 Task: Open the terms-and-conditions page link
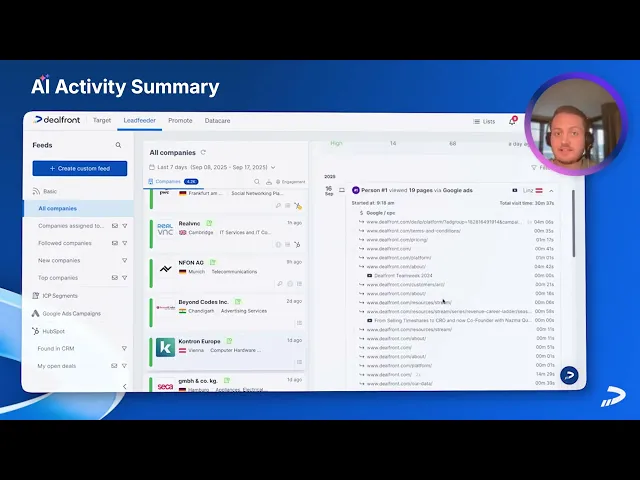[x=413, y=231]
